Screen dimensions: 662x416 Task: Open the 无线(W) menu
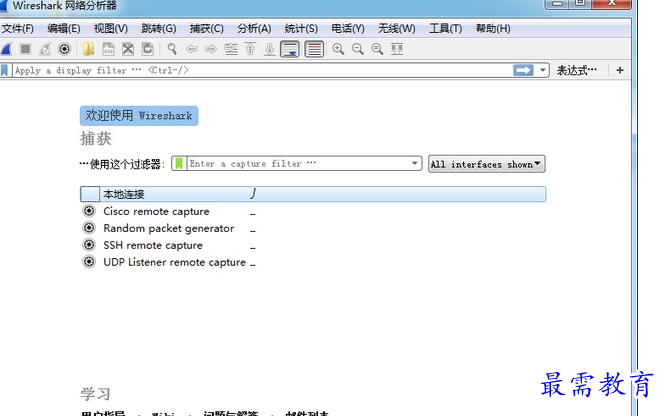(396, 29)
